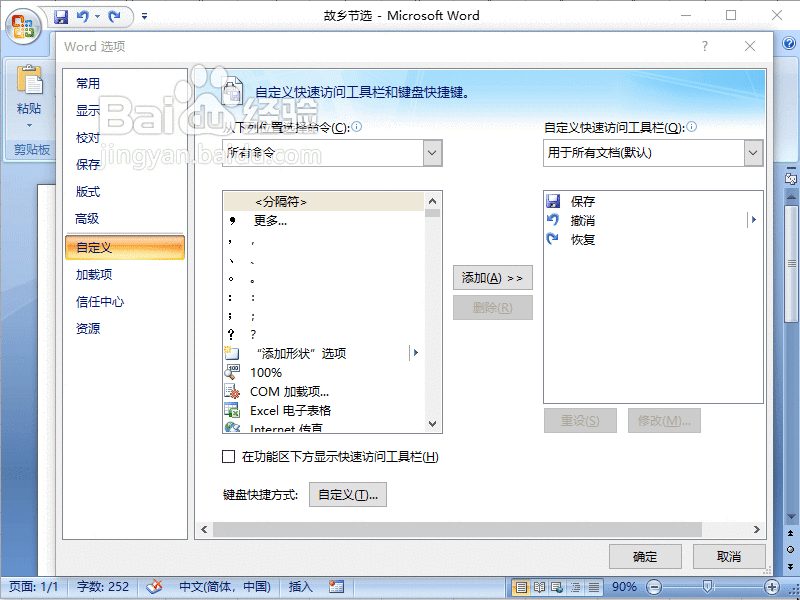Select “添加形状”选项 command
The image size is (800, 600).
323,354
